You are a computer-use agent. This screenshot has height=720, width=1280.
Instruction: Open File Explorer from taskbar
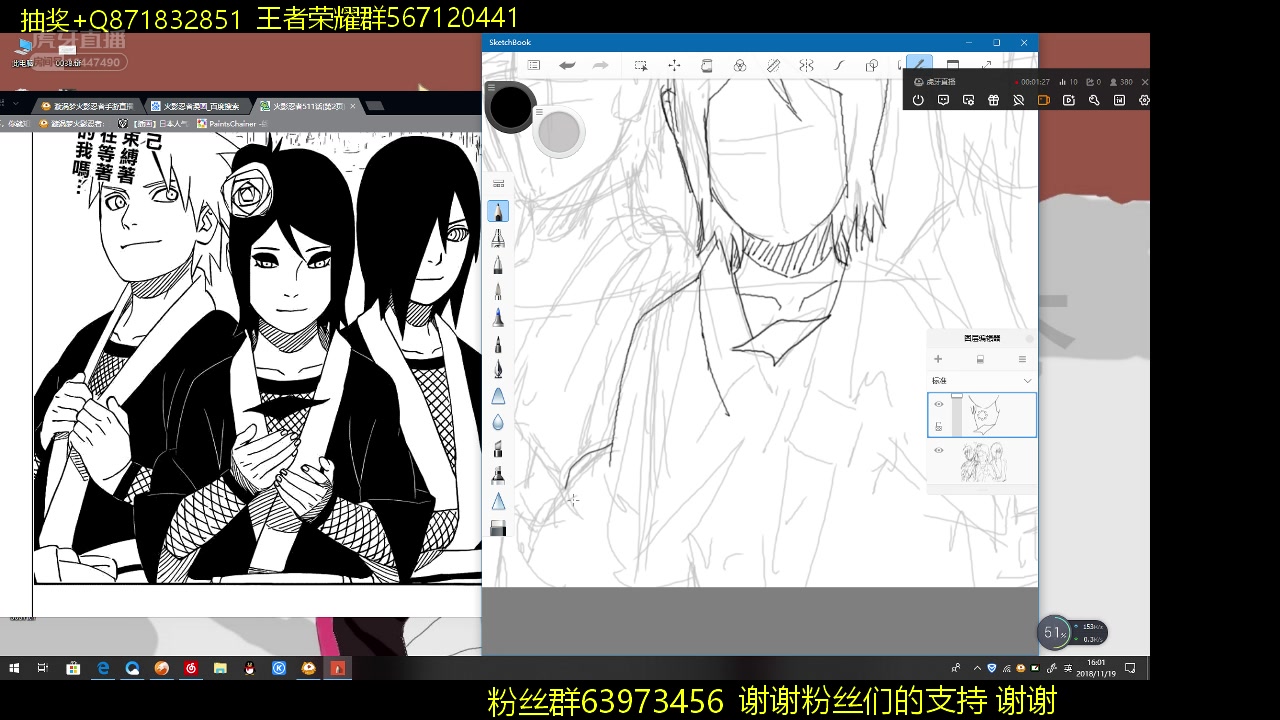220,668
